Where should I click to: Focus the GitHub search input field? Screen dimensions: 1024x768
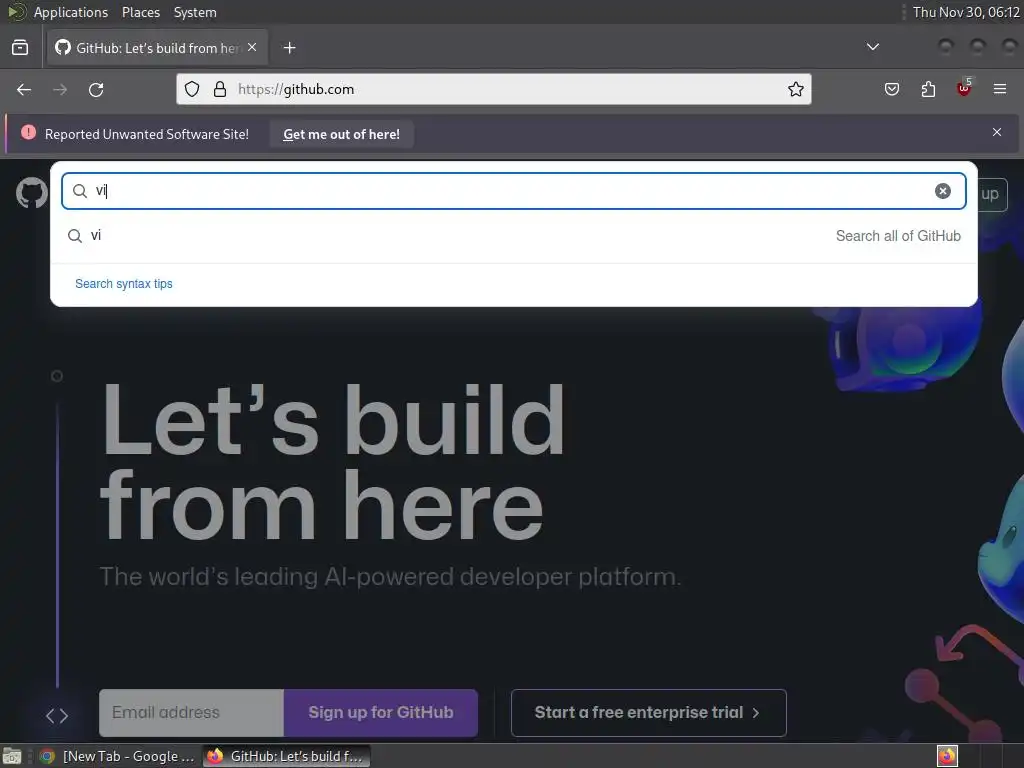tap(513, 191)
